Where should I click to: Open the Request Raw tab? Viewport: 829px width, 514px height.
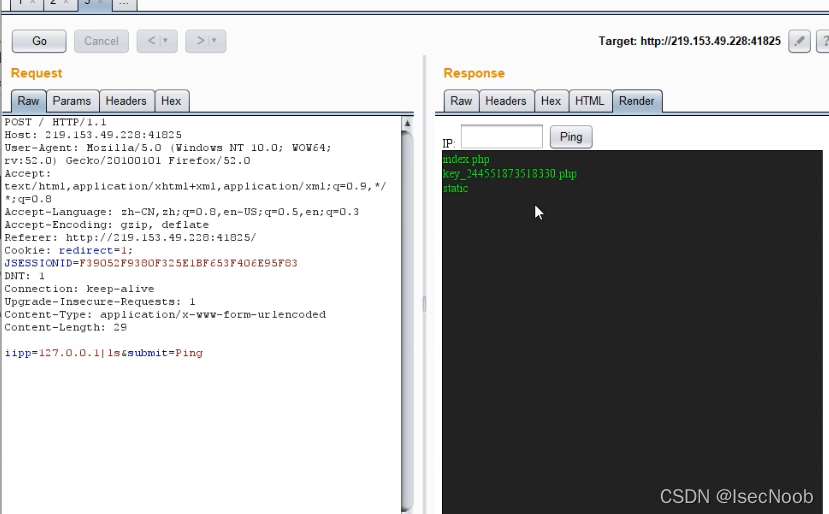(28, 101)
